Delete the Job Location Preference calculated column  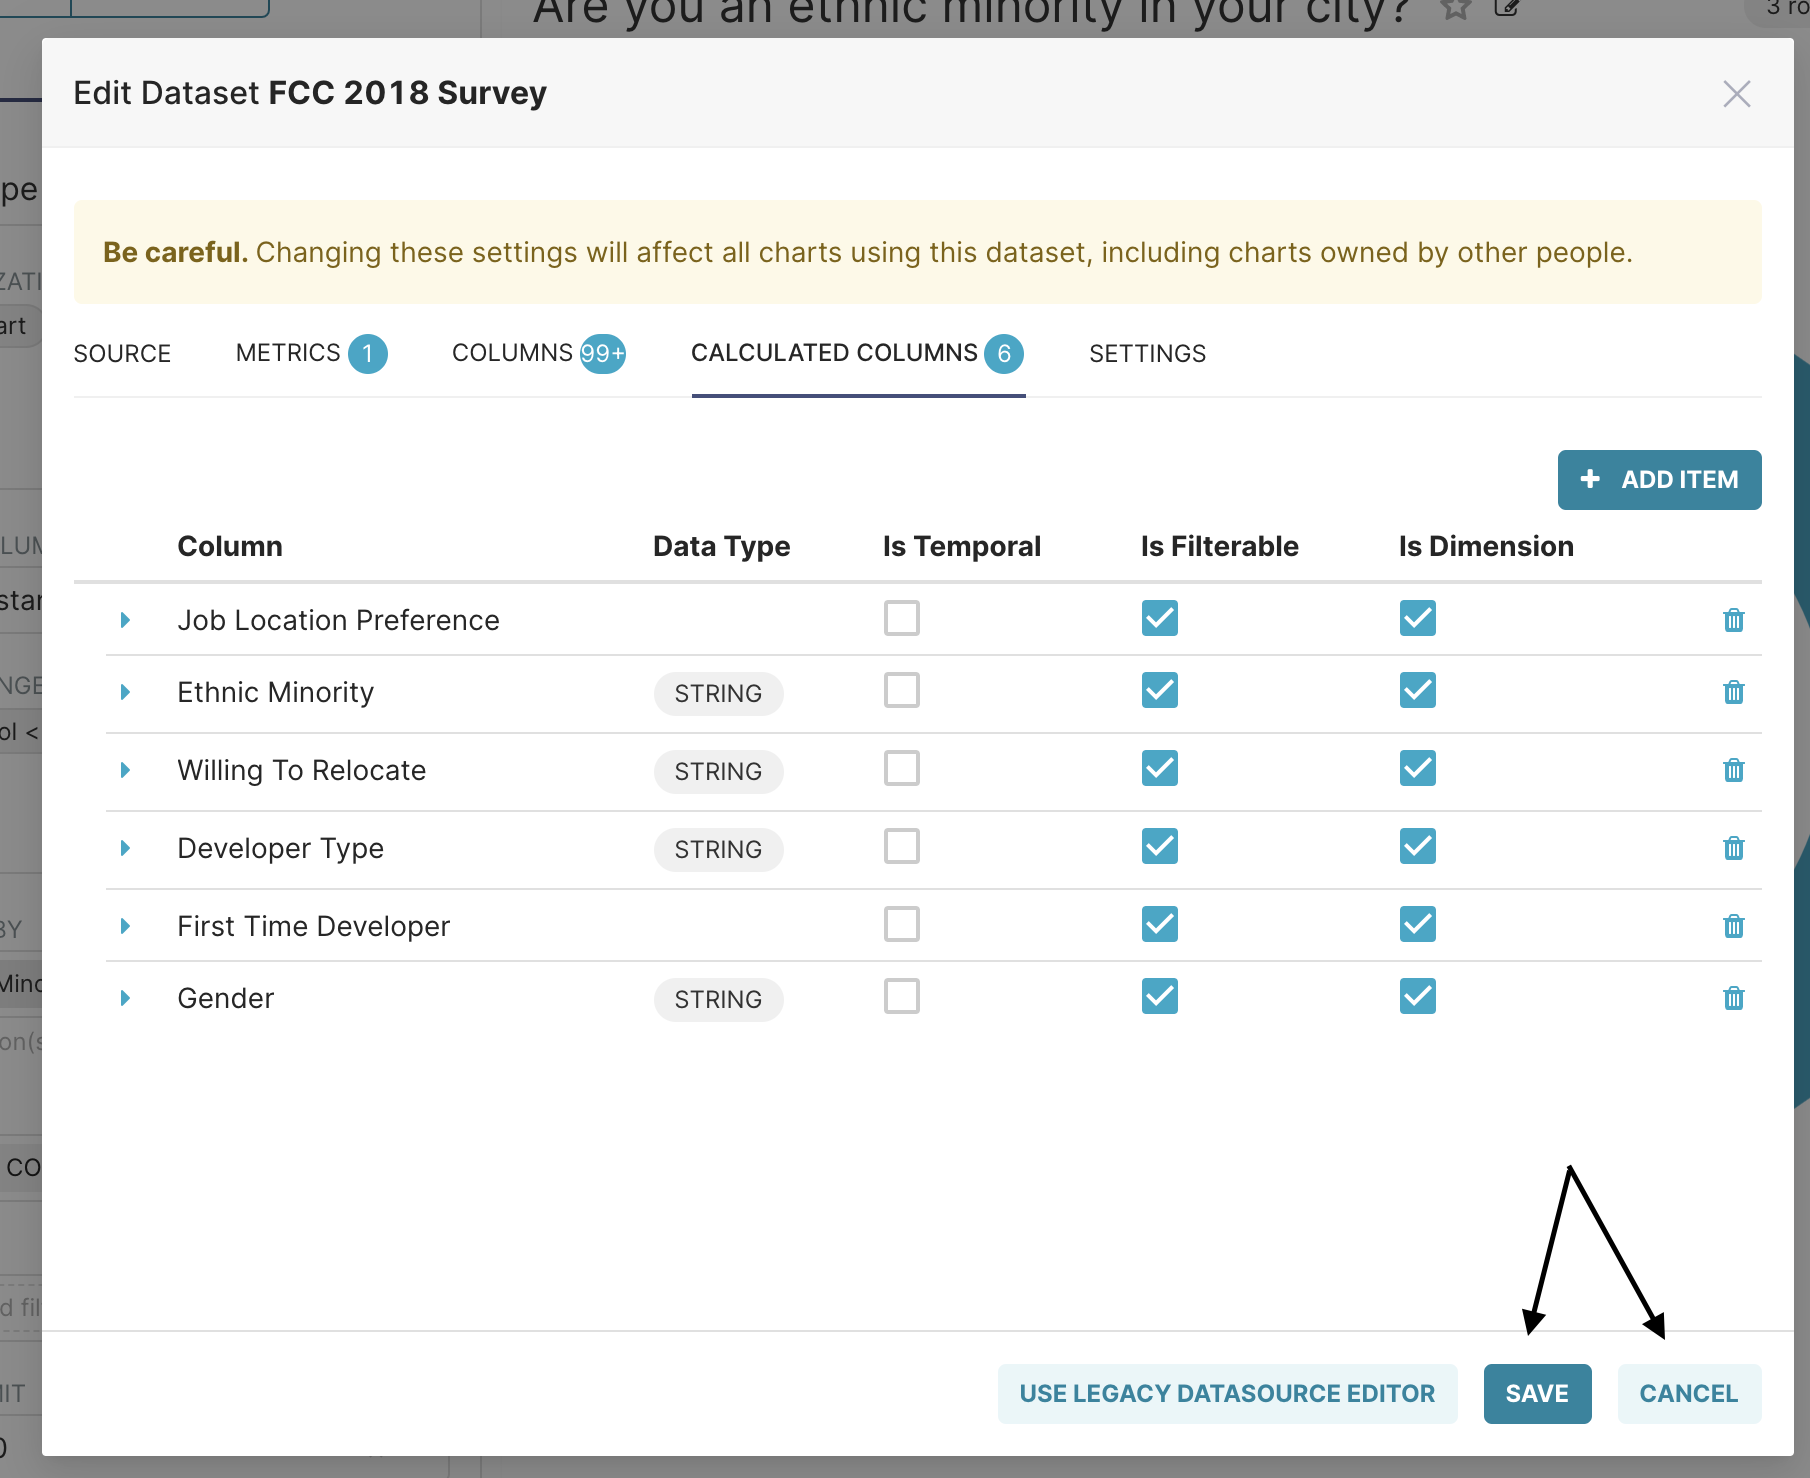point(1734,619)
